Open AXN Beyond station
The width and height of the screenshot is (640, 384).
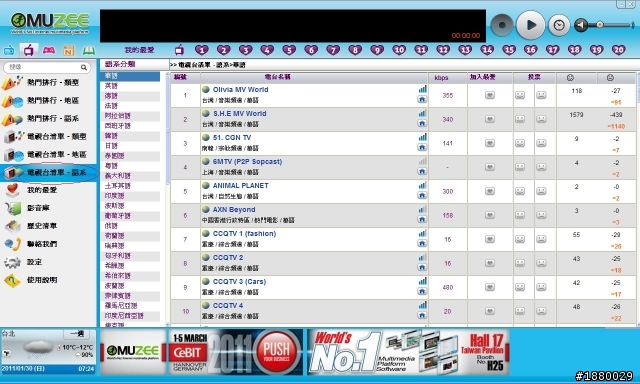point(234,210)
